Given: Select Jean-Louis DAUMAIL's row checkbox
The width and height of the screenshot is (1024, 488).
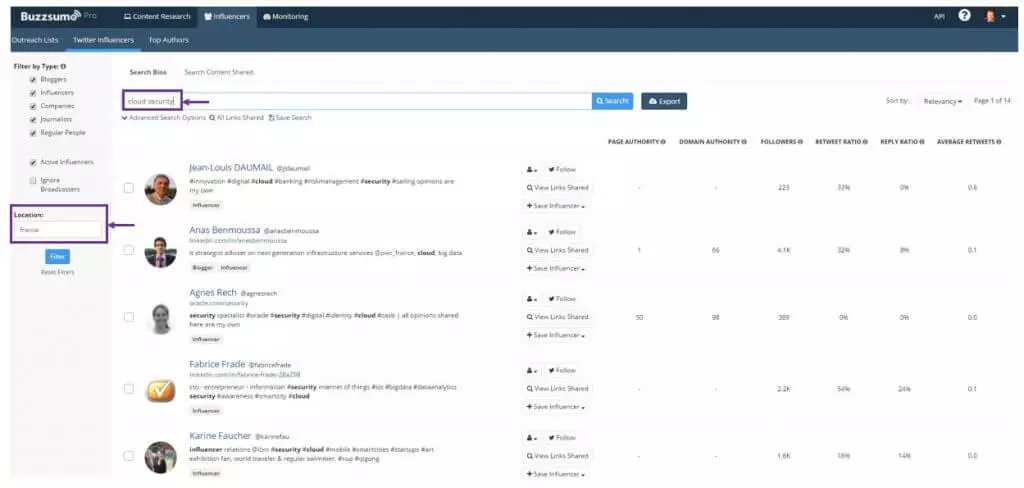Looking at the screenshot, I should [x=129, y=187].
